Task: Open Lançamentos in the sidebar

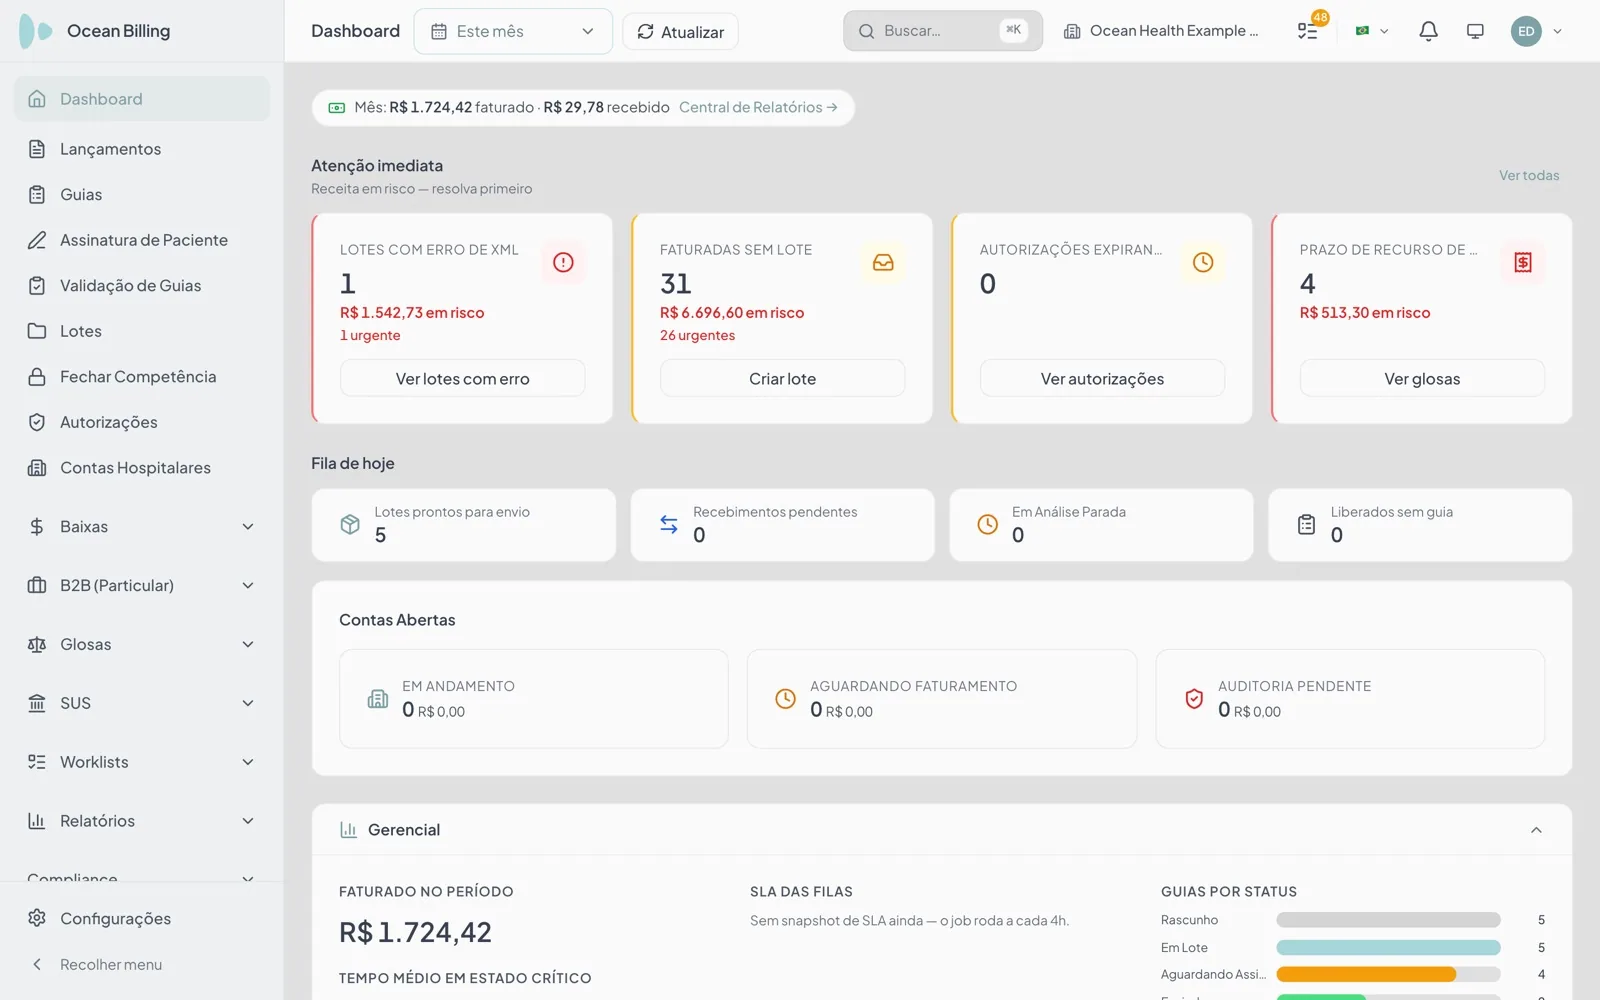Action: point(141,149)
